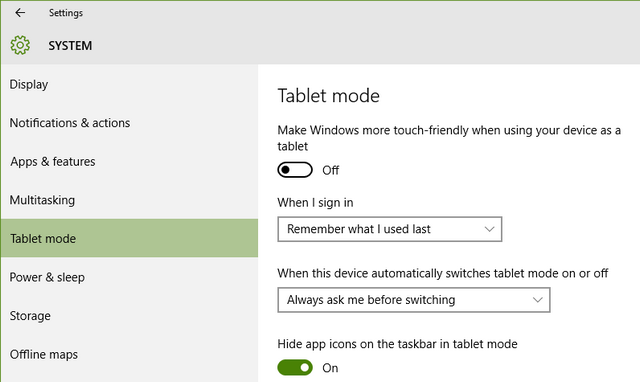Viewport: 640px width, 382px height.
Task: Open Power & sleep settings
Action: [129, 277]
